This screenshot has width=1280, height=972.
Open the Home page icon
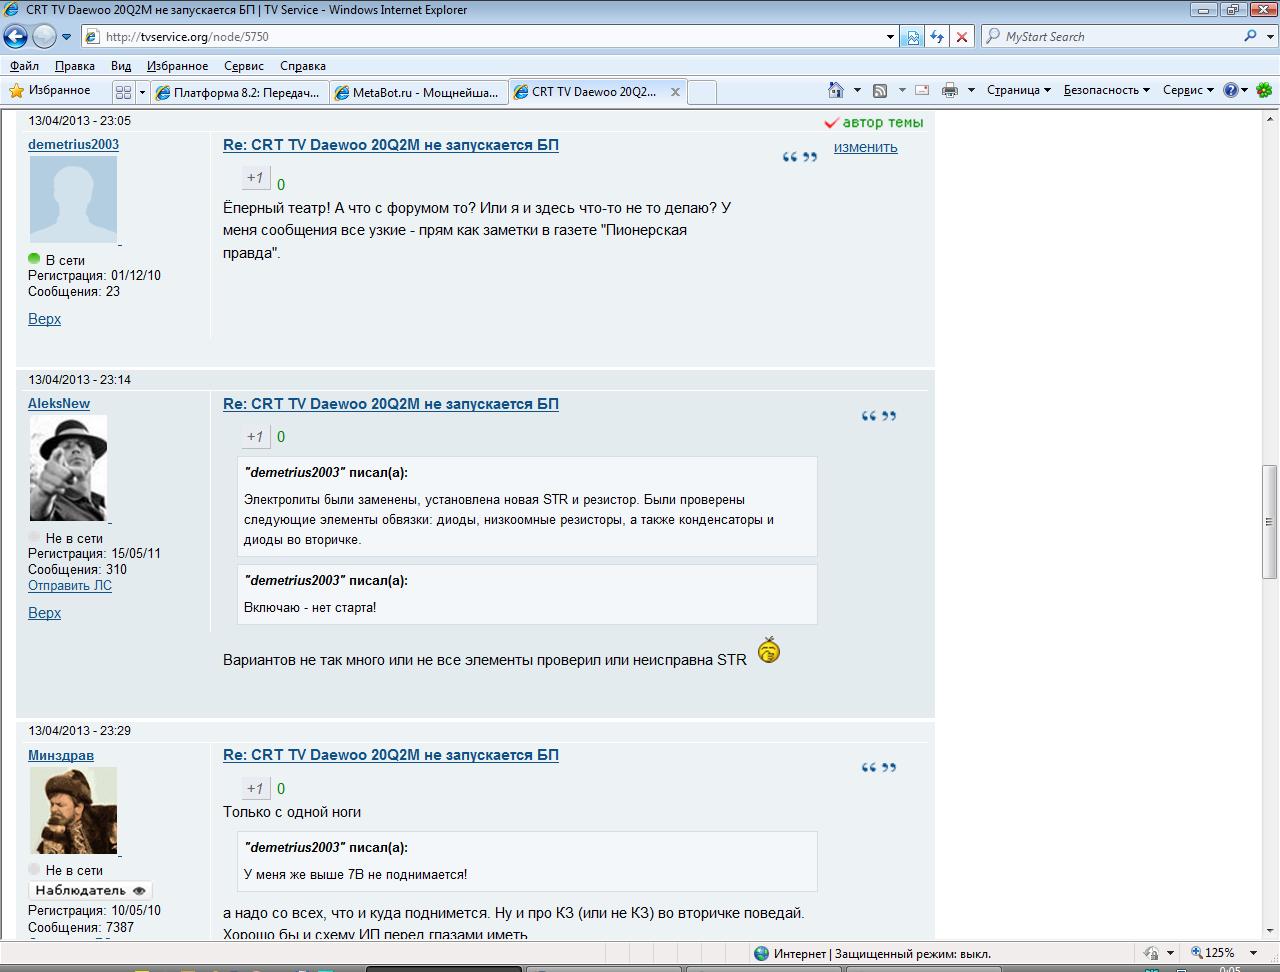836,90
